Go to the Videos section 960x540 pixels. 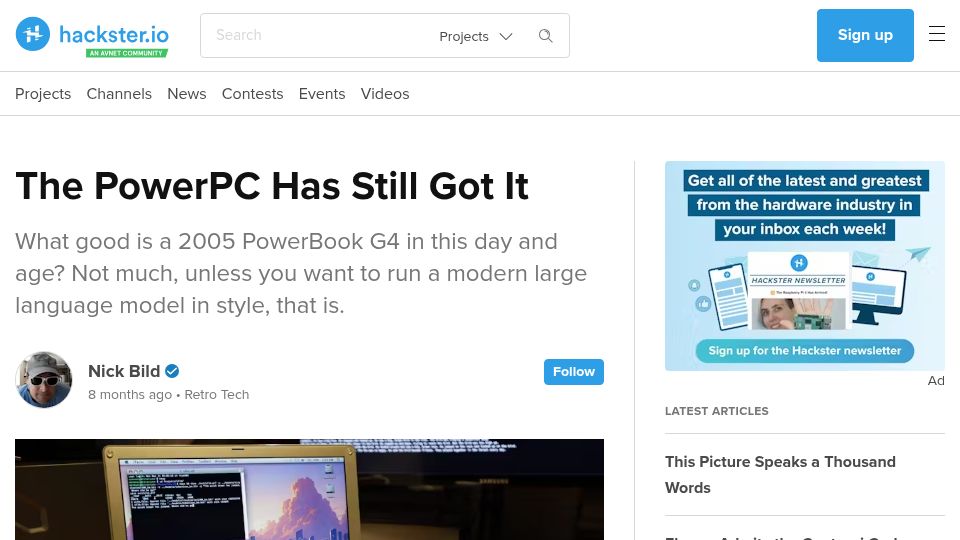(384, 94)
